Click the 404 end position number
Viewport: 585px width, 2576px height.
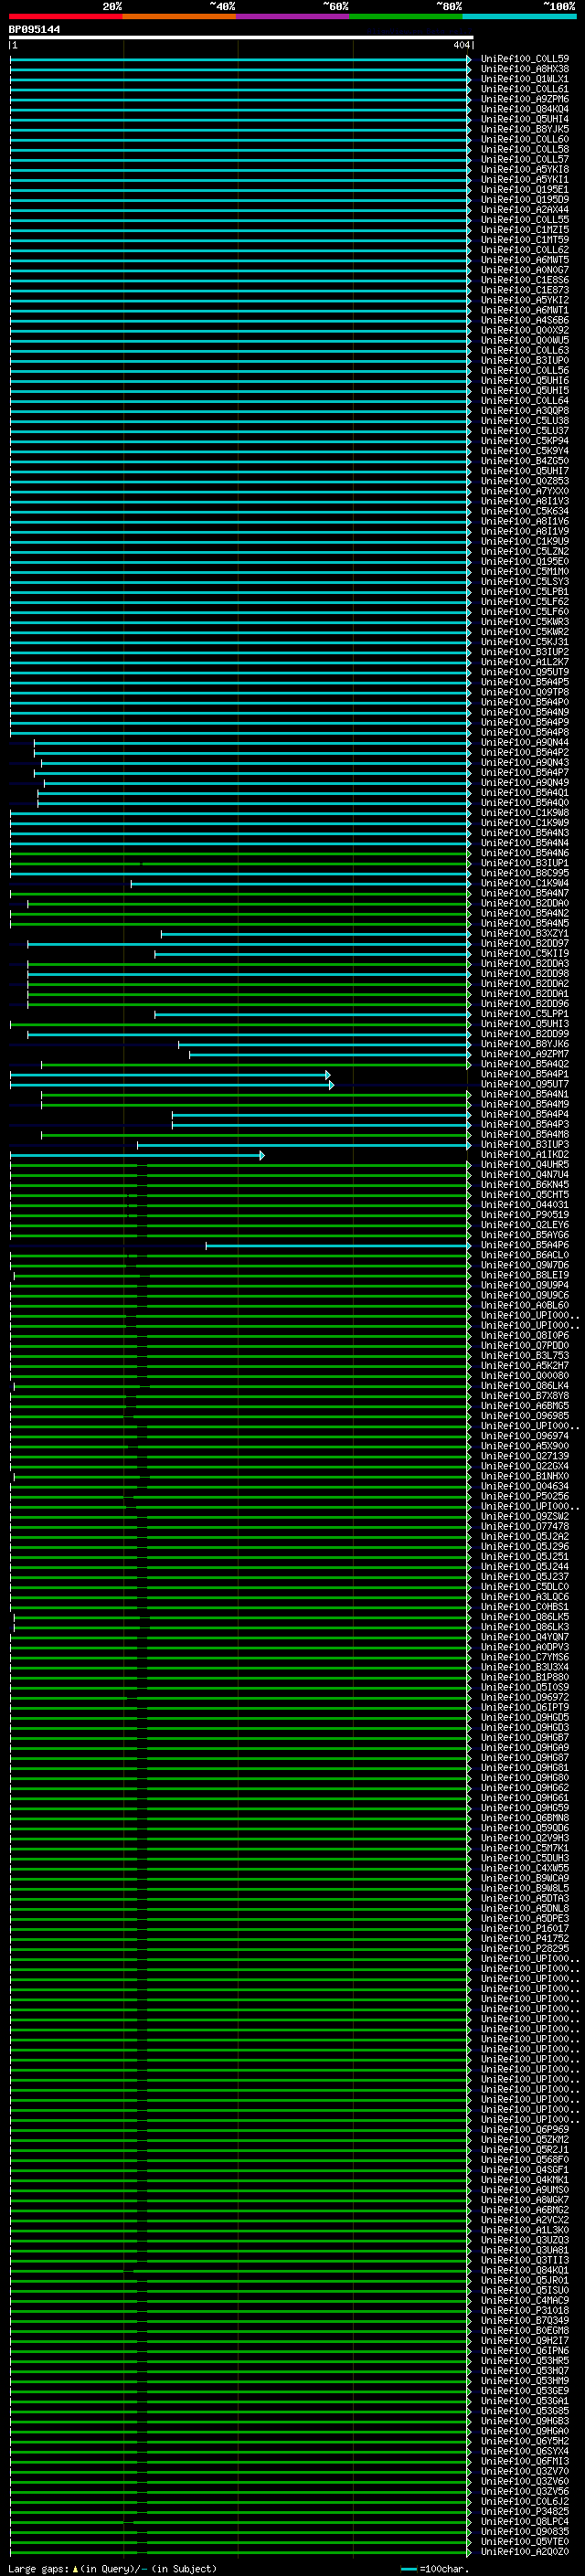tap(461, 45)
